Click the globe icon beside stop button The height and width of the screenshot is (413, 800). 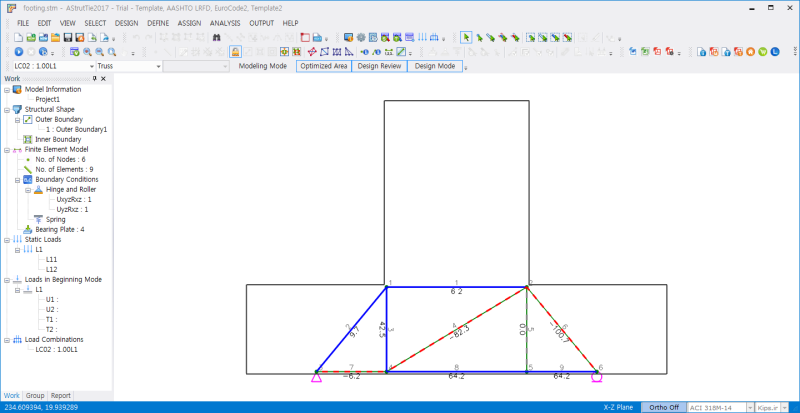click(x=43, y=52)
